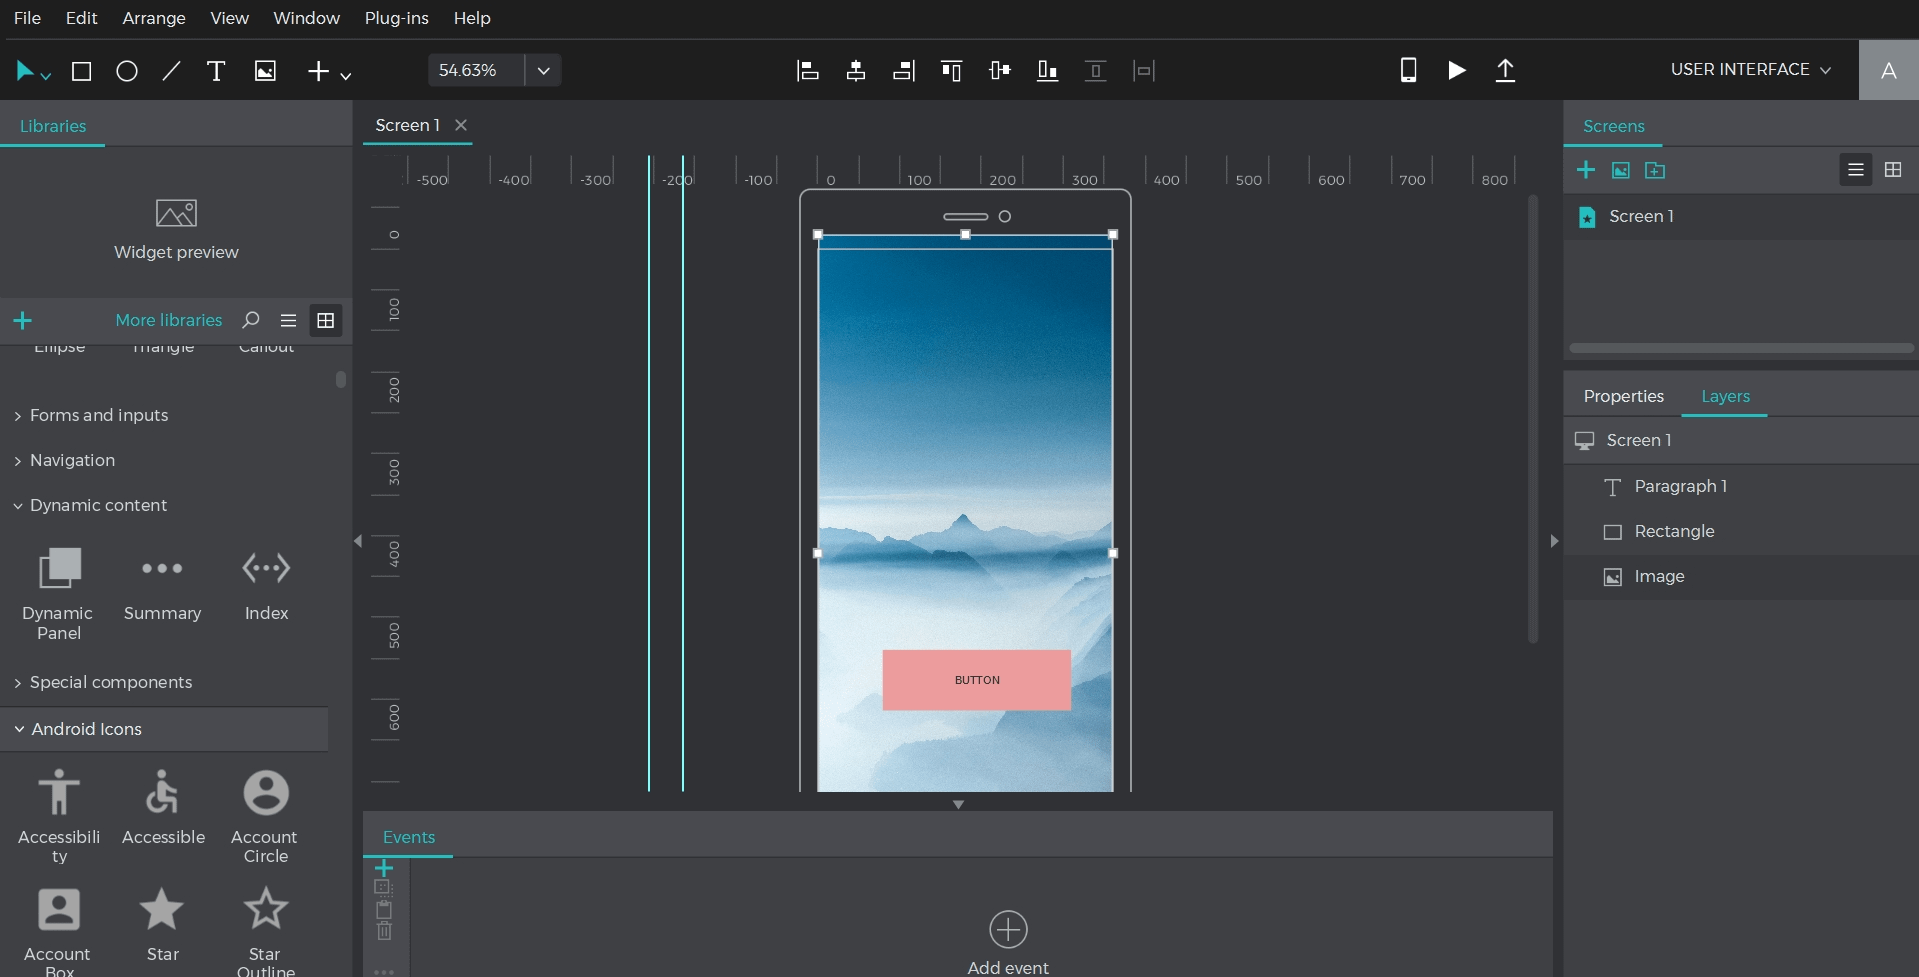The width and height of the screenshot is (1919, 977).
Task: Add a new screen with the plus icon
Action: click(1587, 170)
